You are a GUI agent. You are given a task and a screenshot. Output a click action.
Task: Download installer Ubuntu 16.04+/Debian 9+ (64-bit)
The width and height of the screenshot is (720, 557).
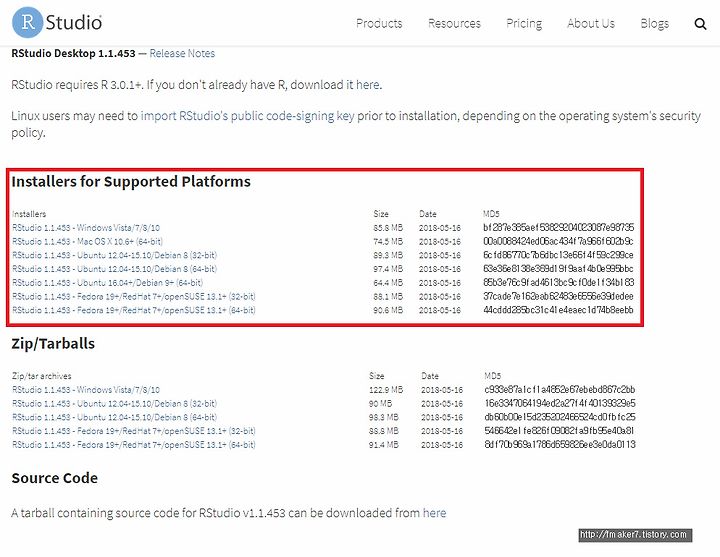[x=107, y=283]
